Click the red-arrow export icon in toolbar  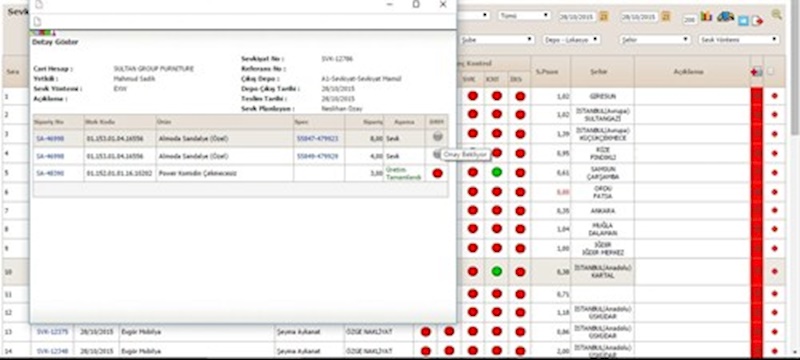(x=757, y=20)
